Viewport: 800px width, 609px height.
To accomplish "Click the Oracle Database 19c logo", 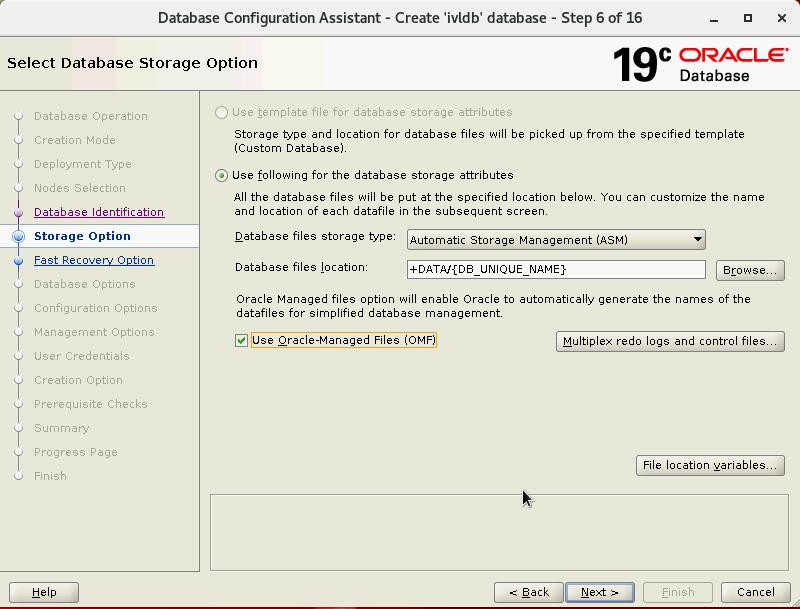I will tap(699, 63).
